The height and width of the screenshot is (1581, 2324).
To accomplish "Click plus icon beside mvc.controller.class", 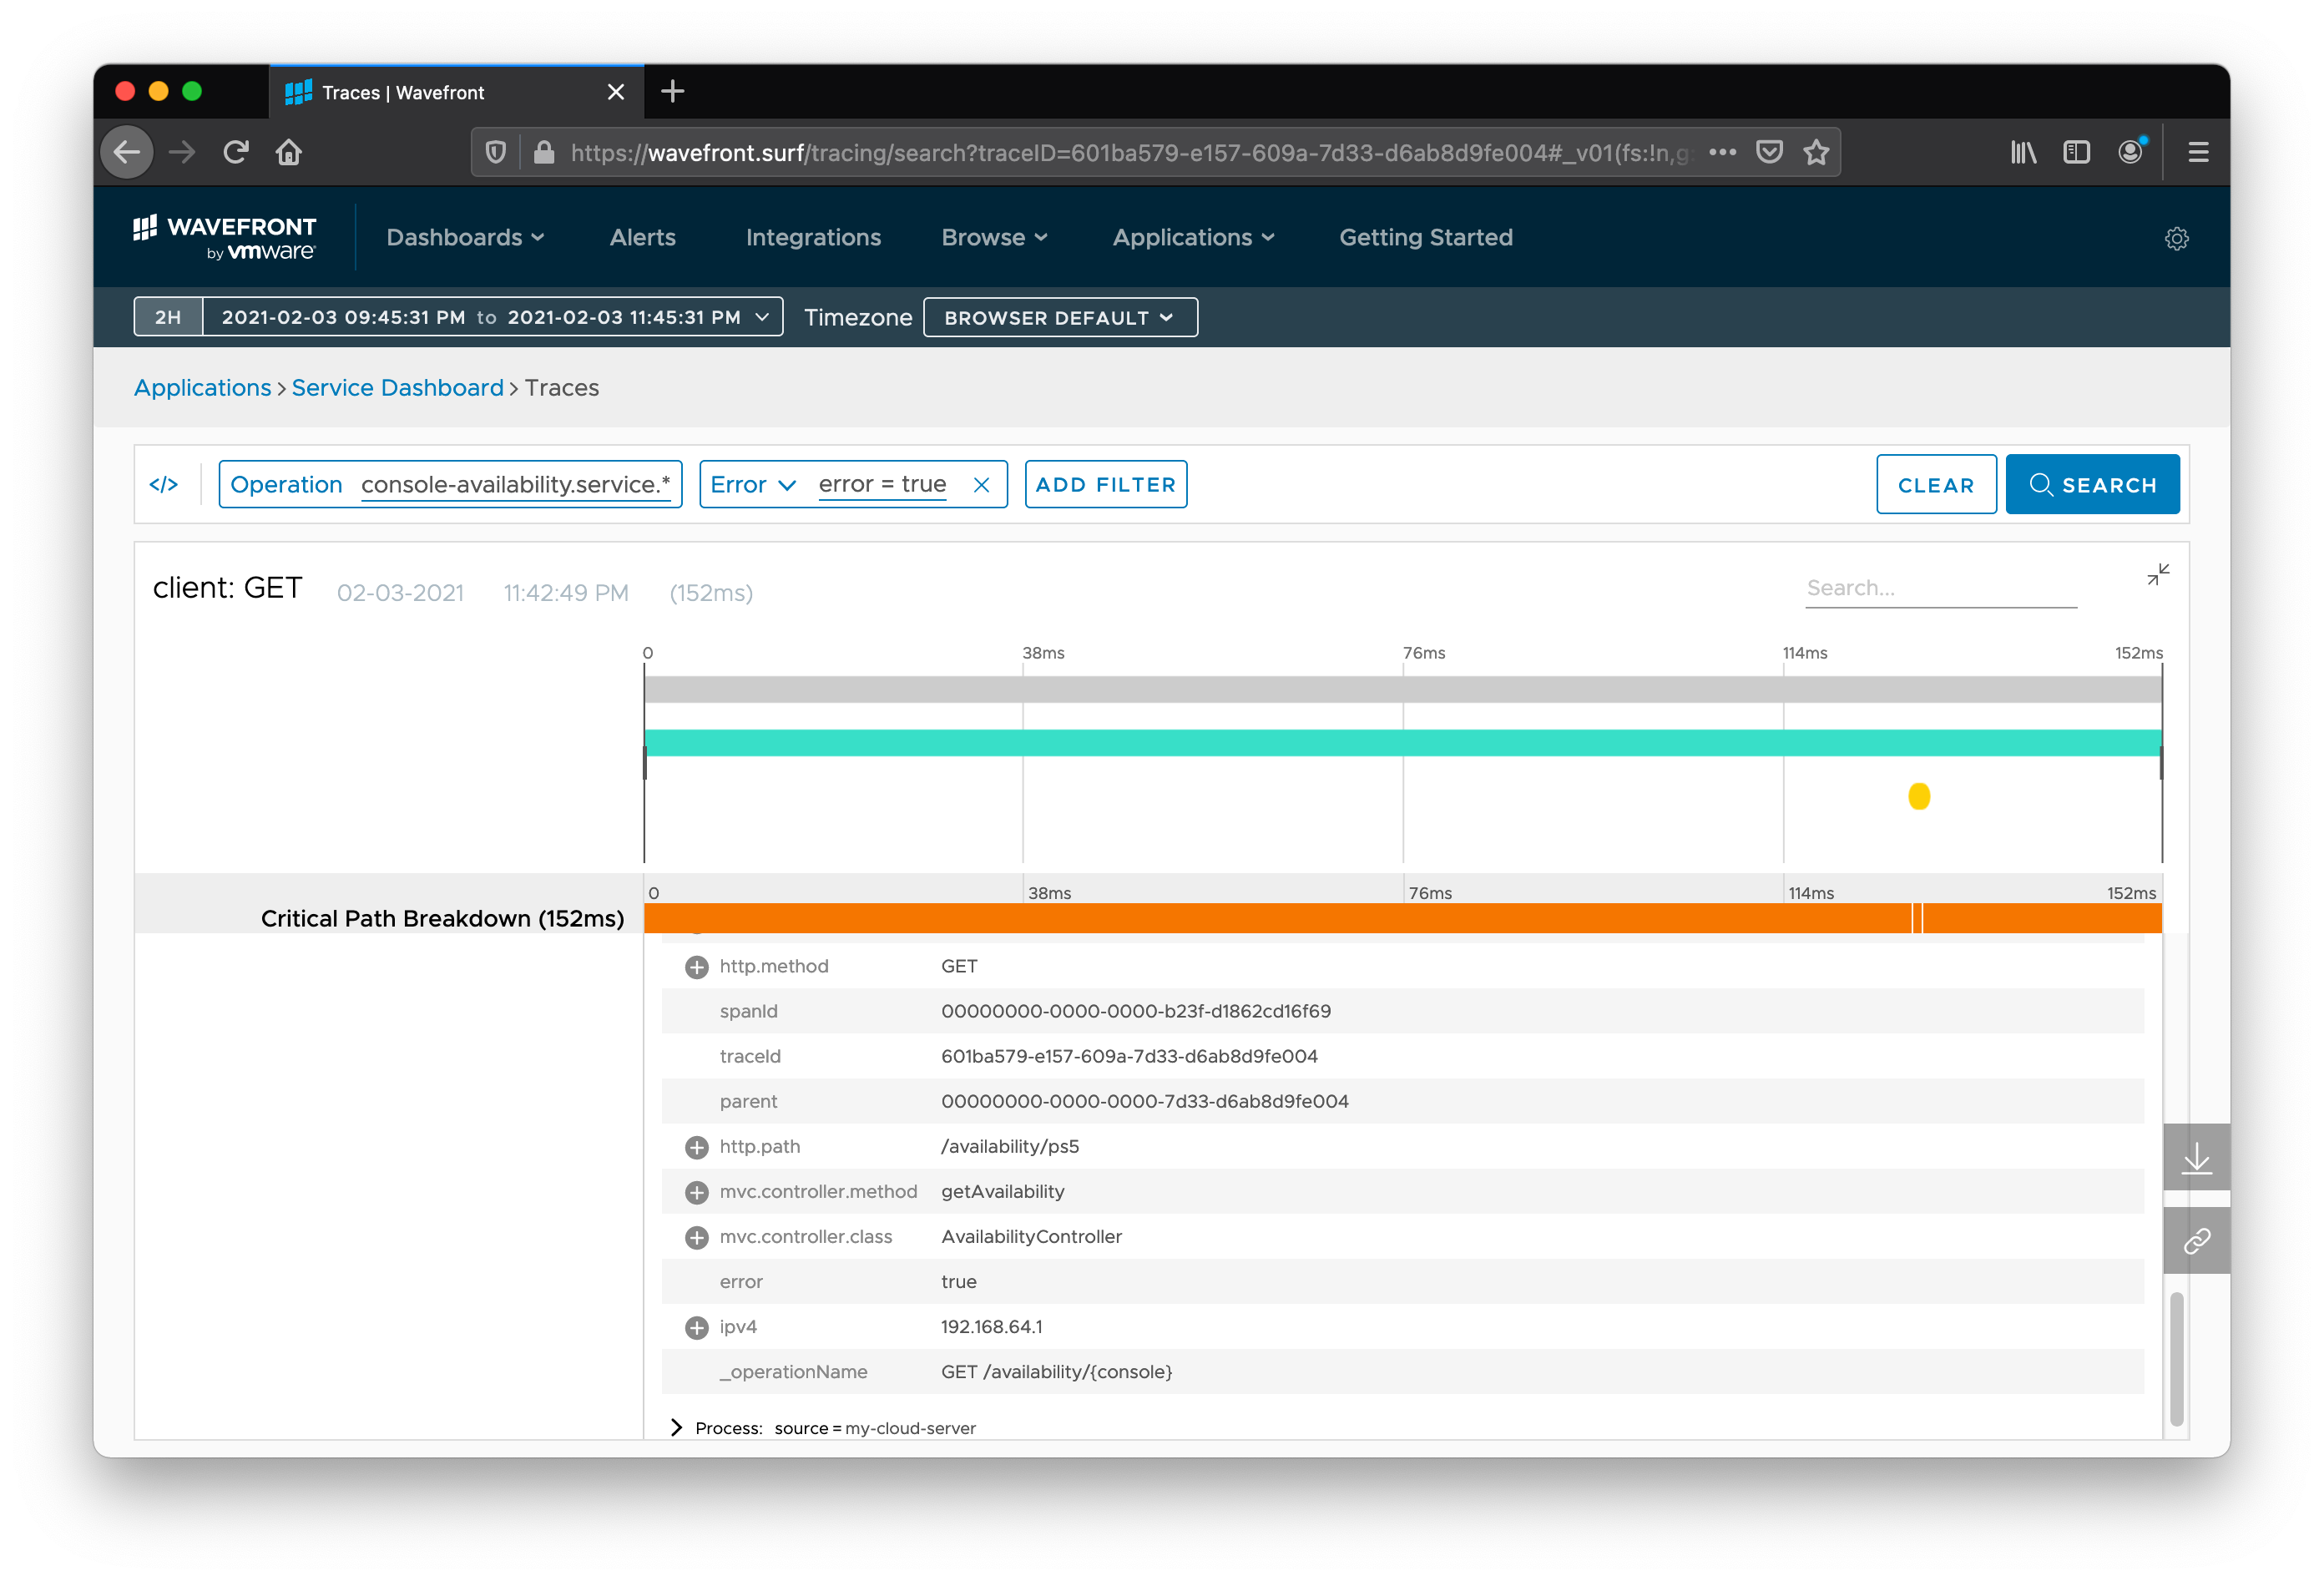I will tap(696, 1238).
